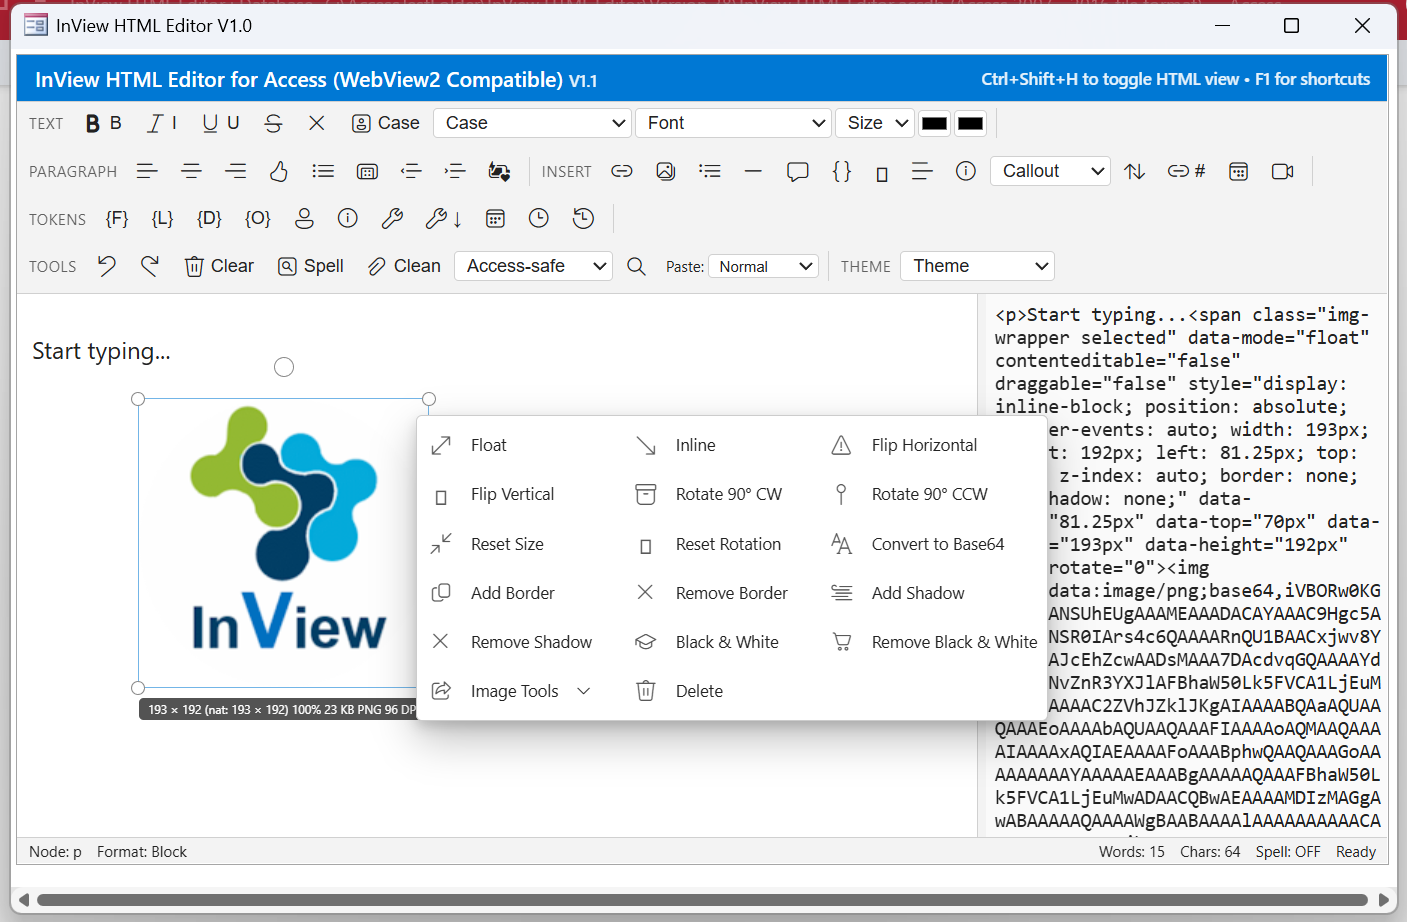Insert a code block with braces icon
Viewport: 1407px width, 922px height.
842,171
